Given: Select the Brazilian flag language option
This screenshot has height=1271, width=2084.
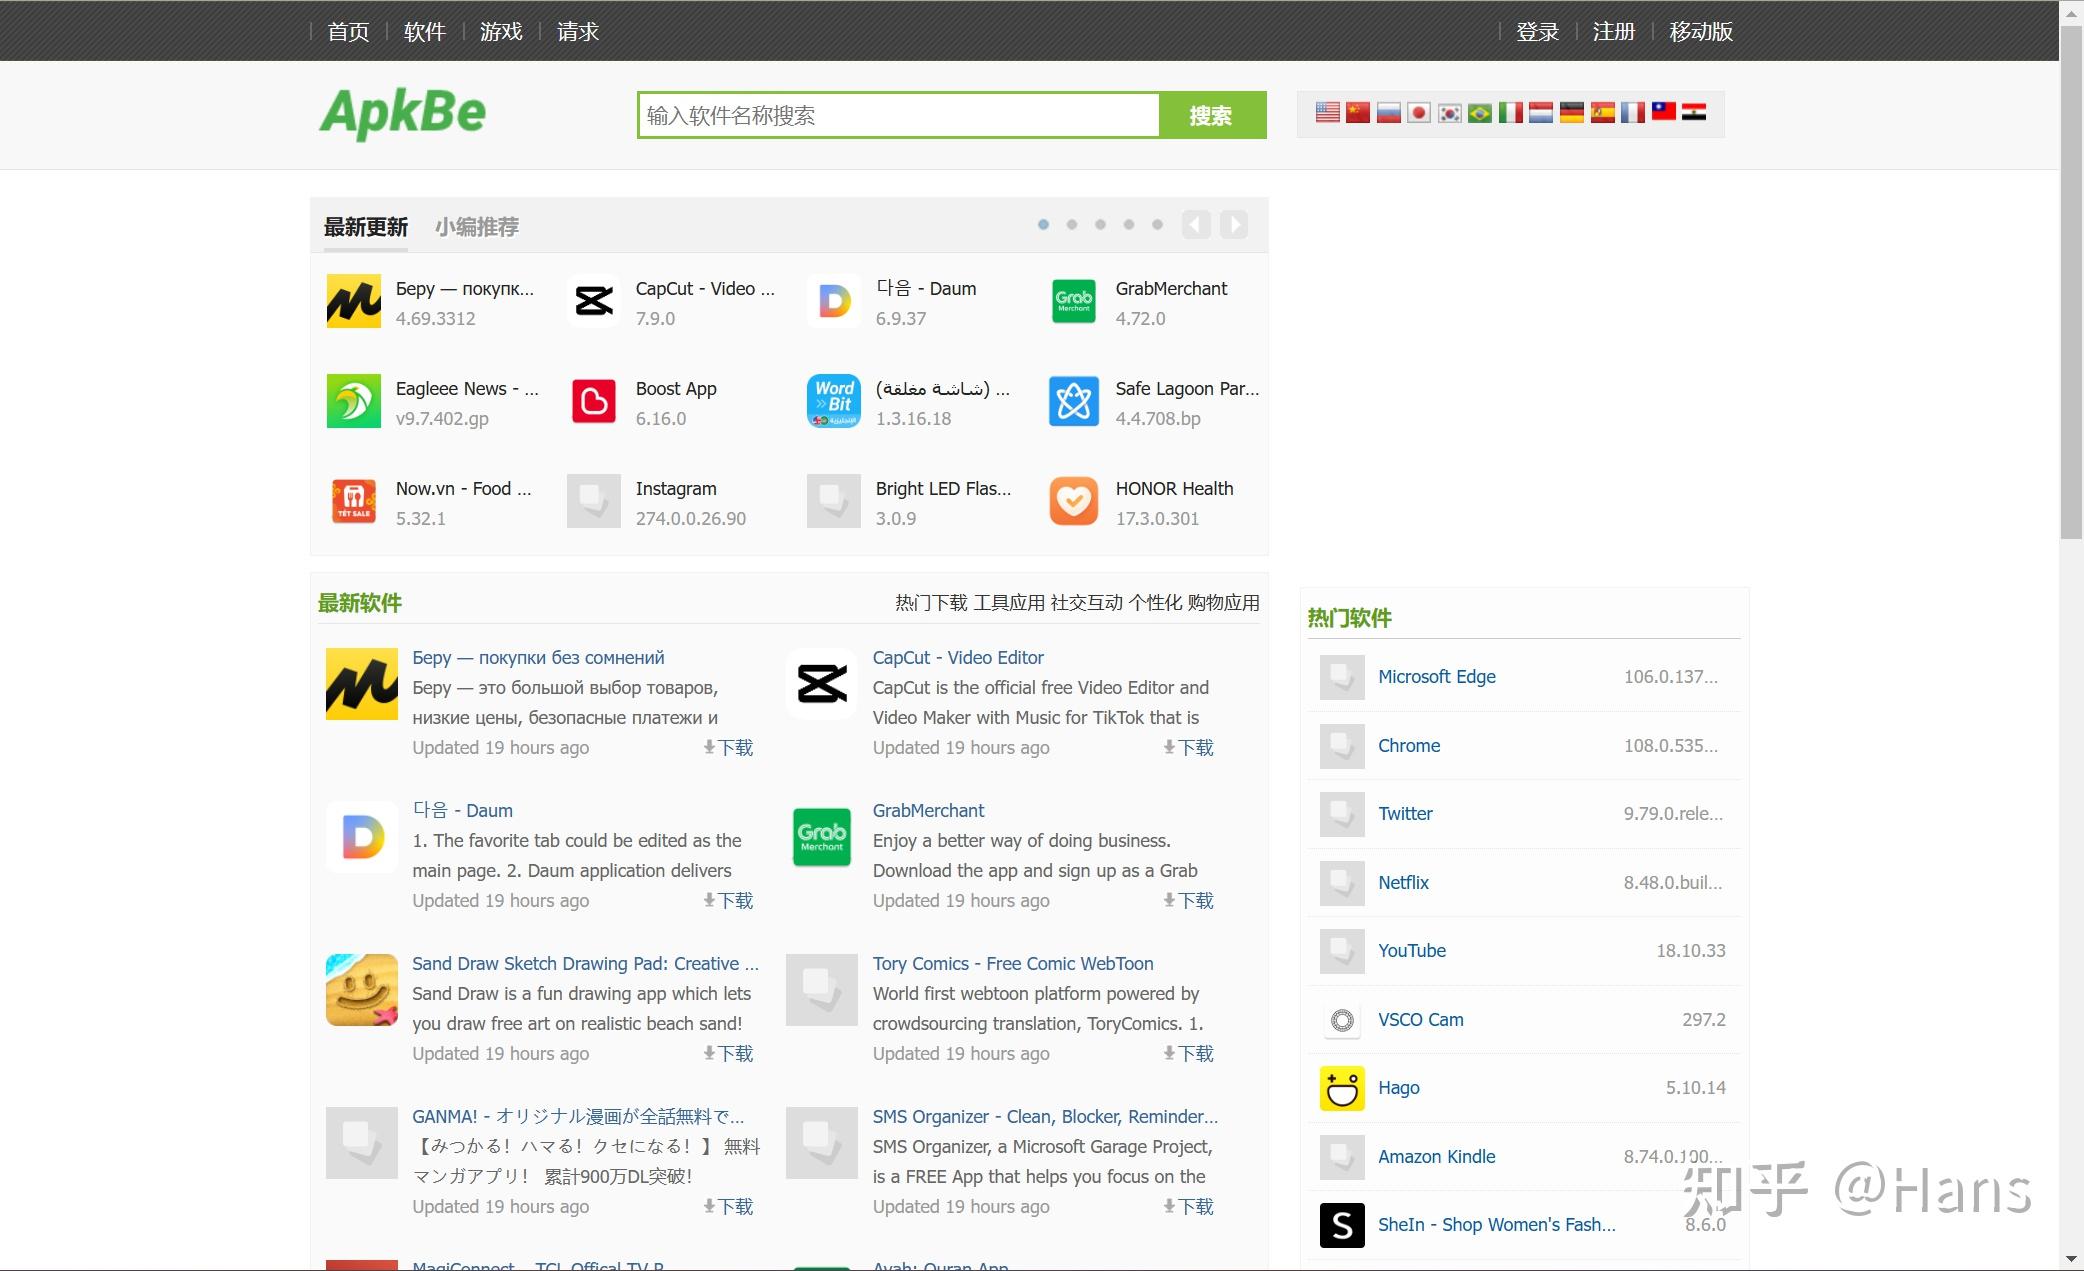Looking at the screenshot, I should (x=1480, y=113).
